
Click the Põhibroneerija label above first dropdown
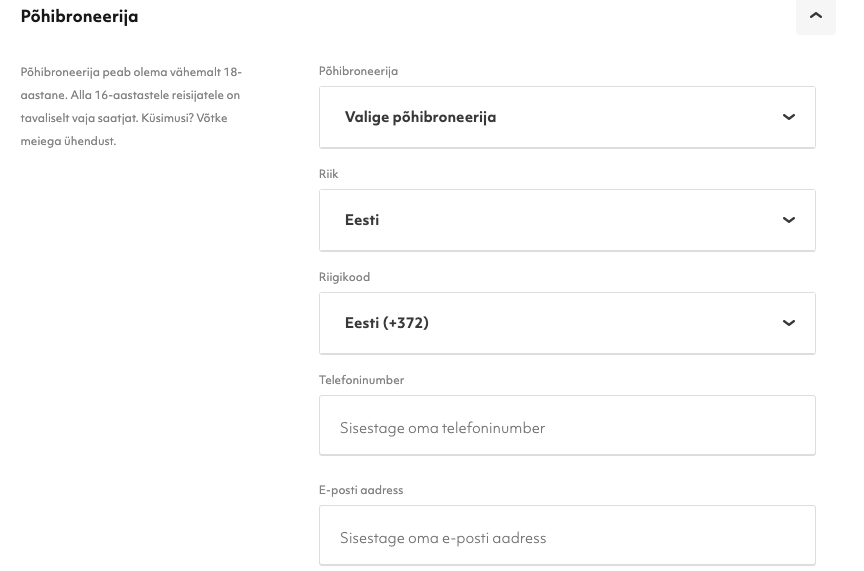coord(358,71)
